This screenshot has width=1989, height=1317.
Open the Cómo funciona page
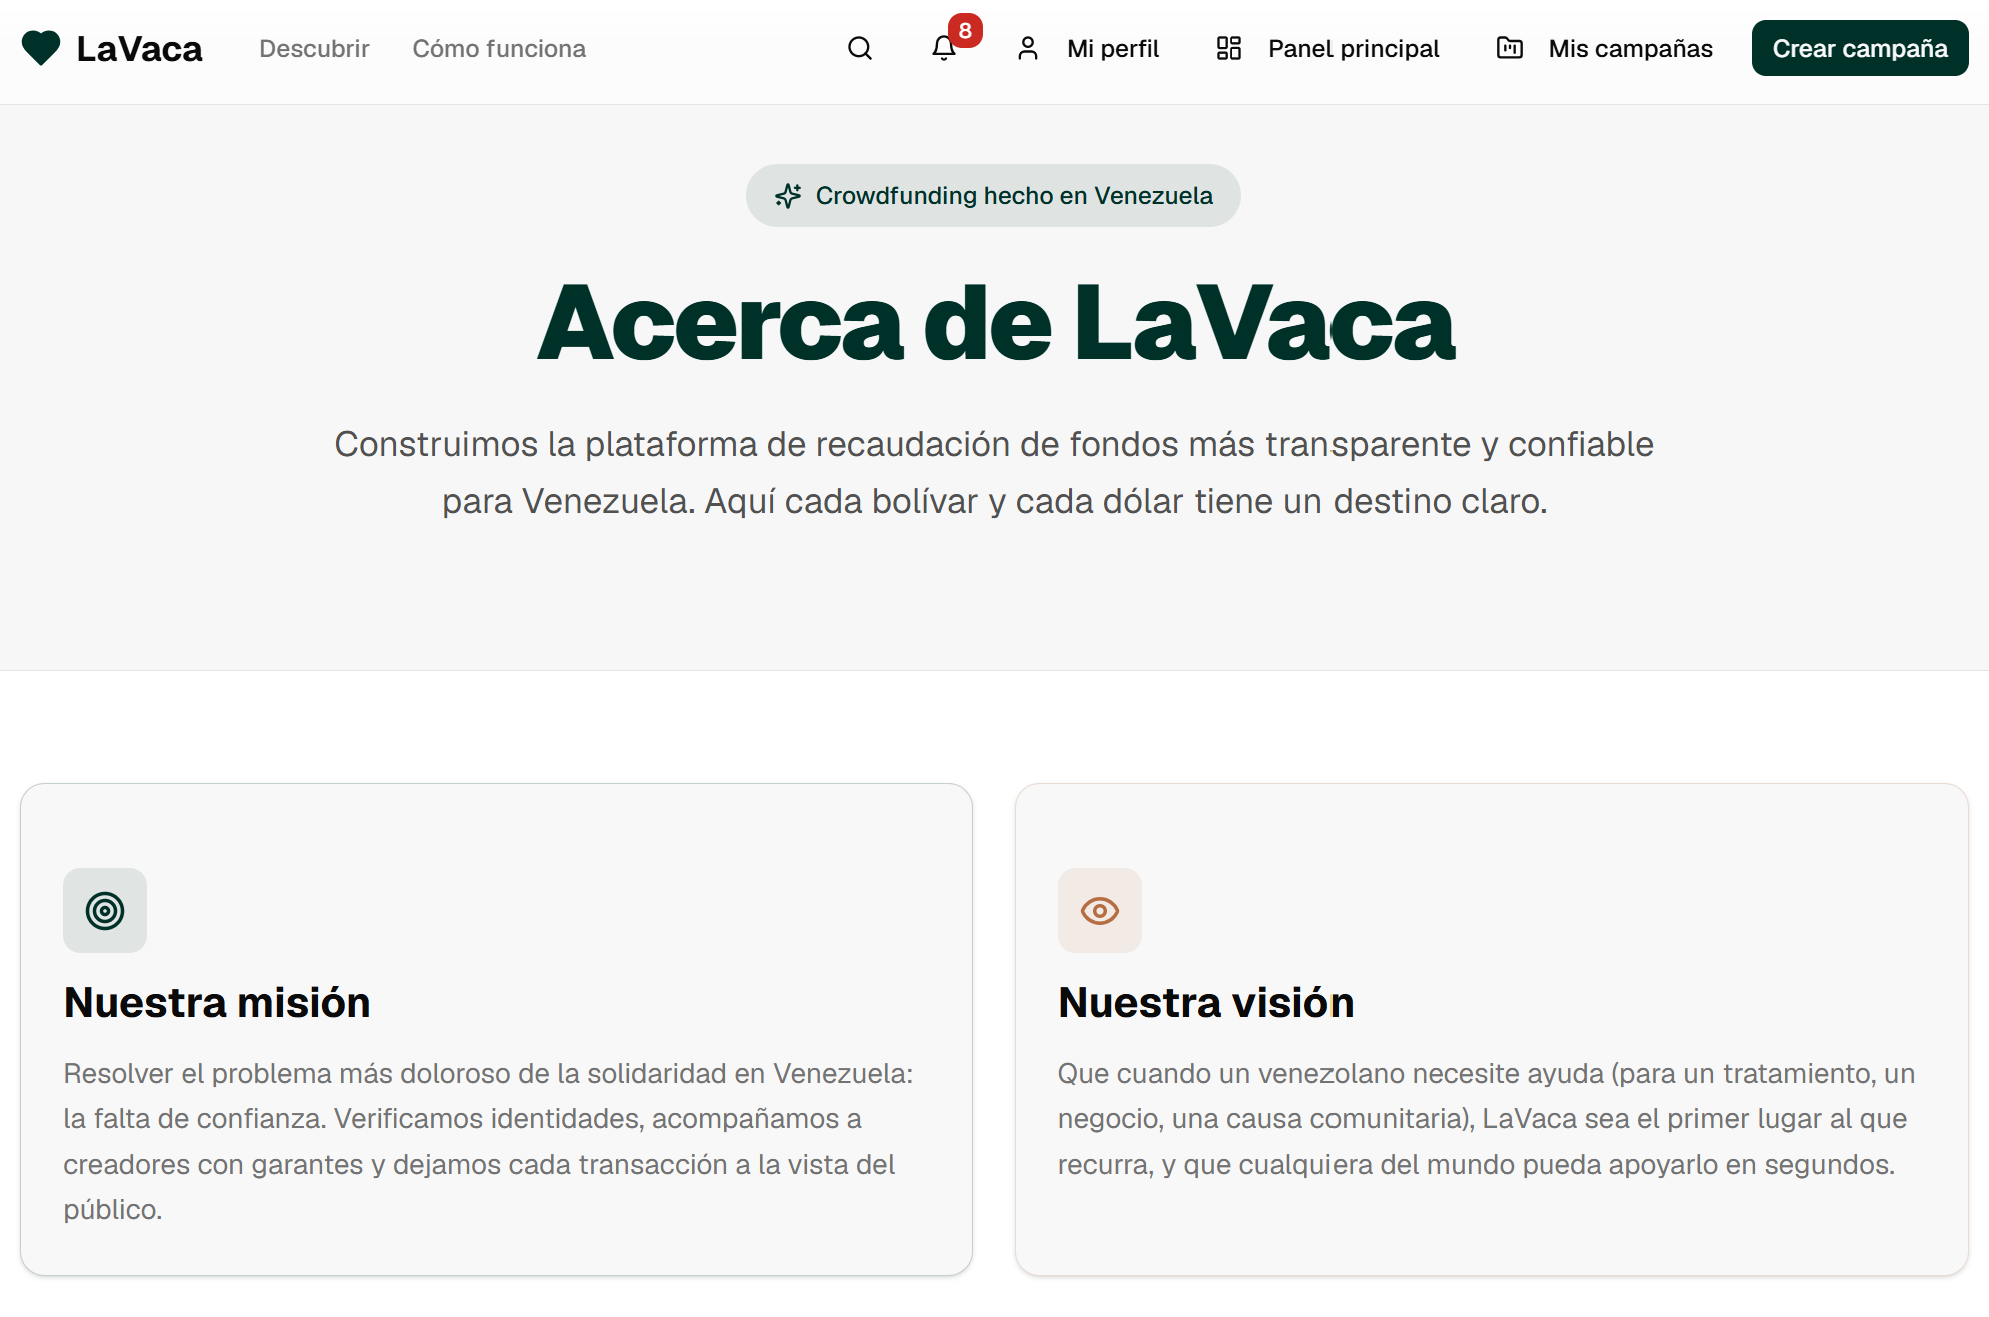499,48
